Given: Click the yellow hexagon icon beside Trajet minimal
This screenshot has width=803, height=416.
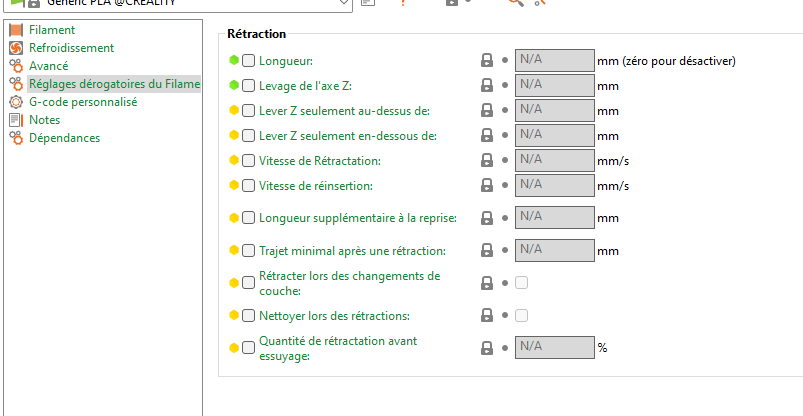Looking at the screenshot, I should [234, 250].
